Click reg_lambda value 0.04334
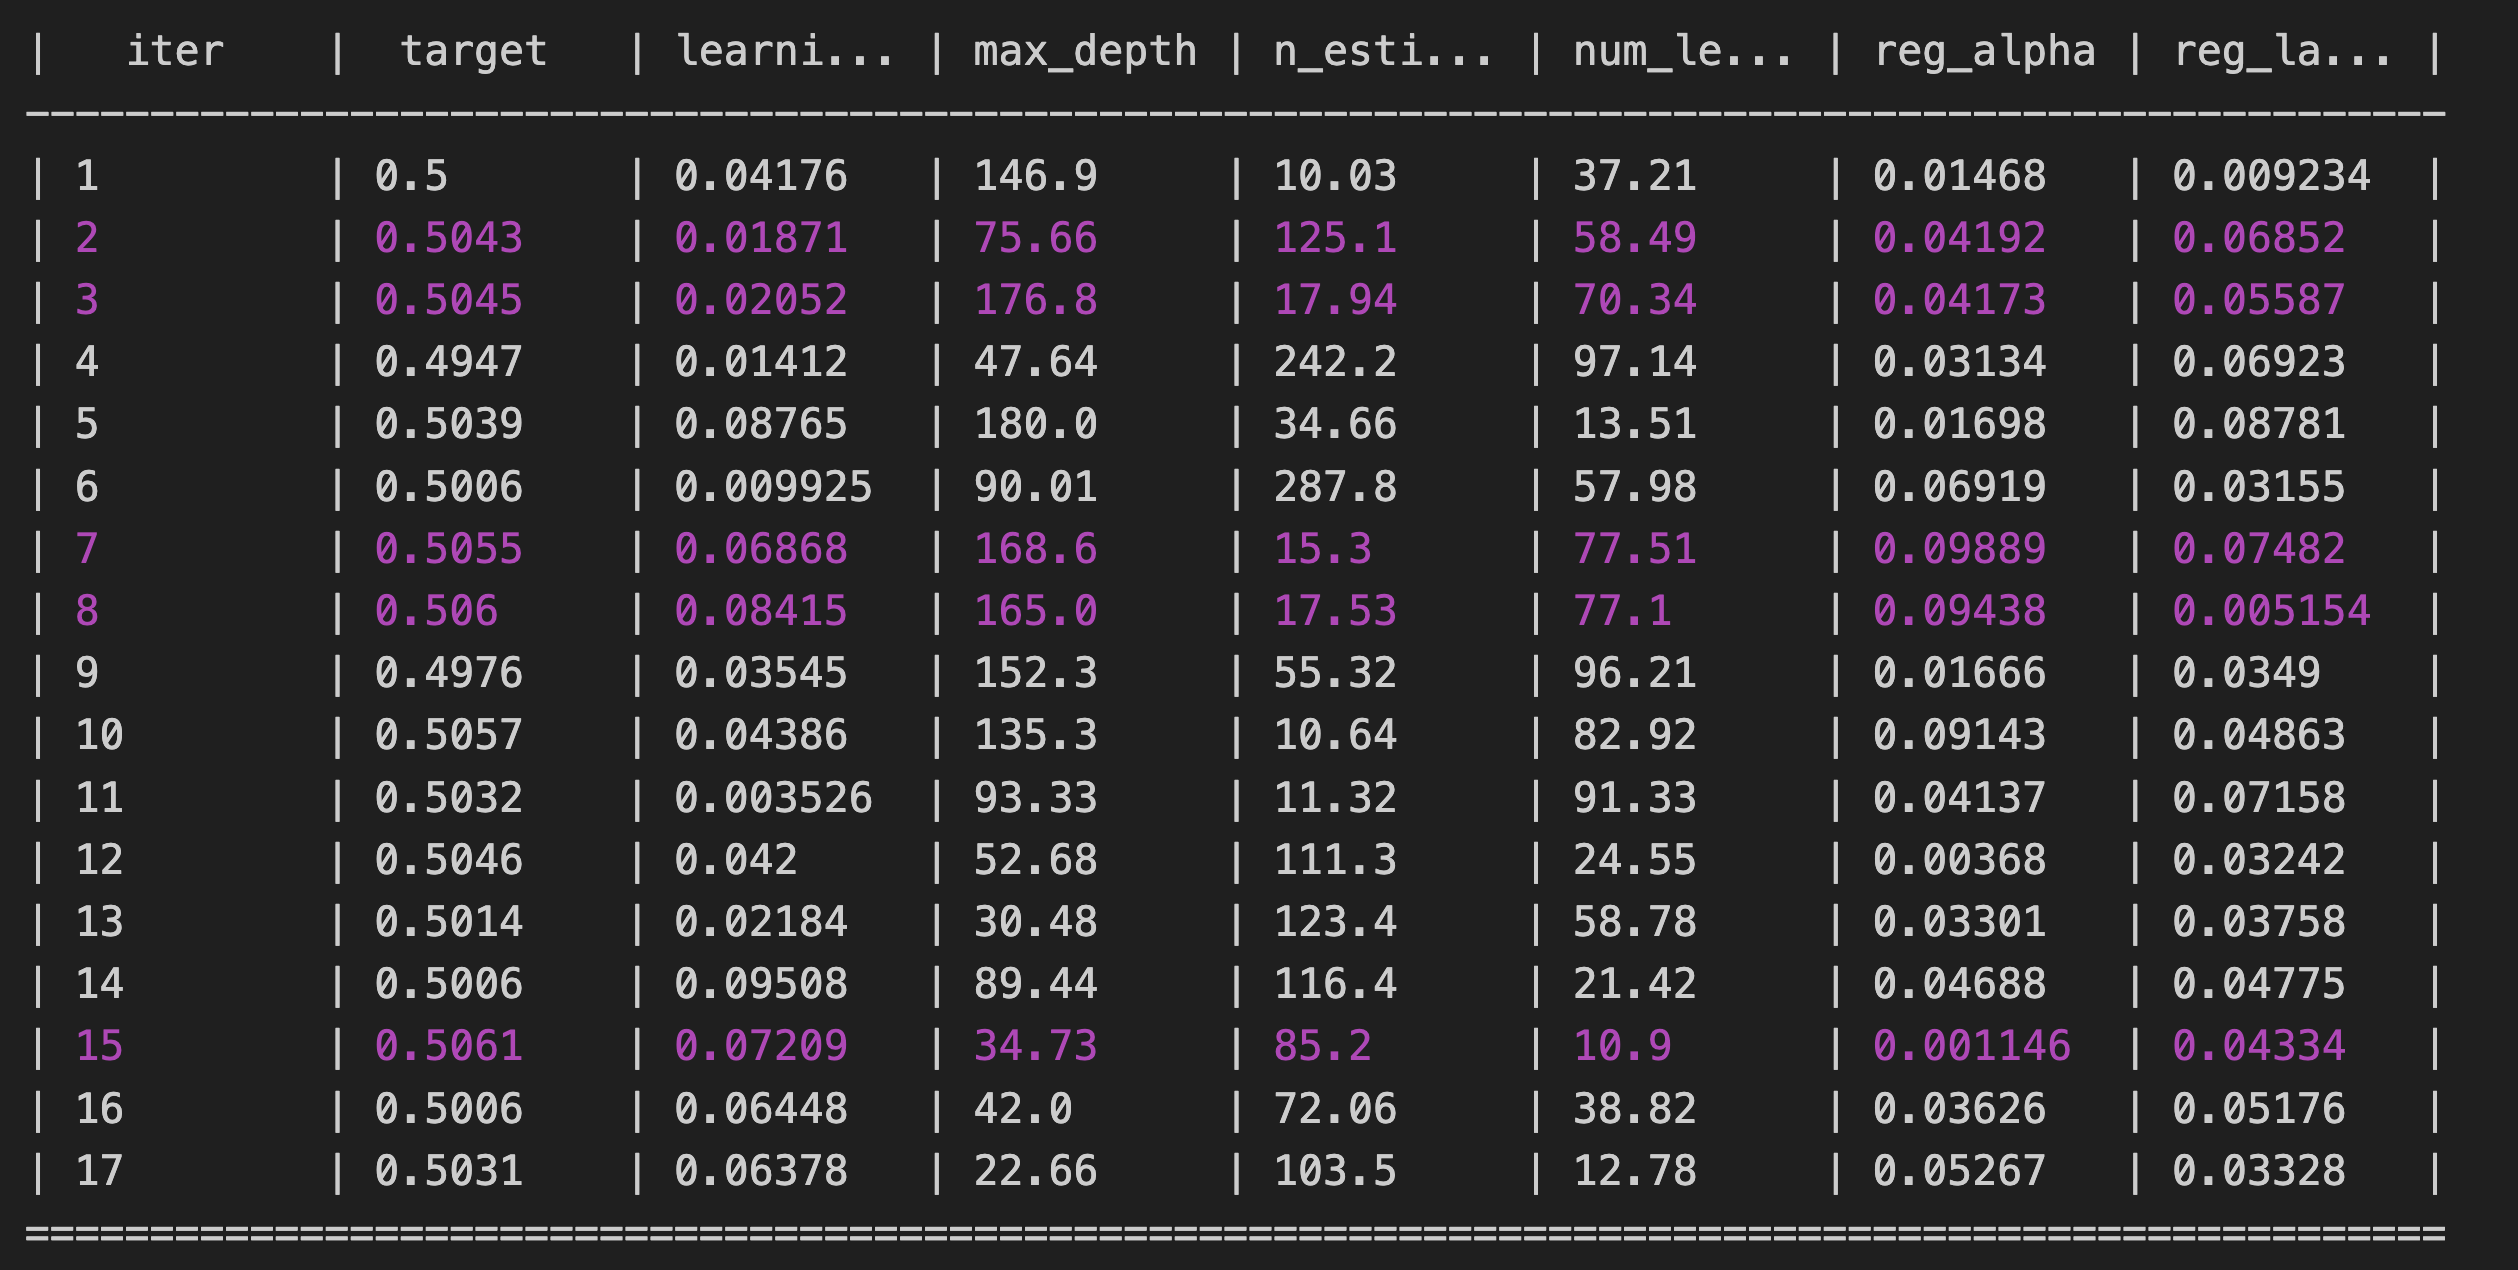This screenshot has height=1270, width=2518. 2259,1046
